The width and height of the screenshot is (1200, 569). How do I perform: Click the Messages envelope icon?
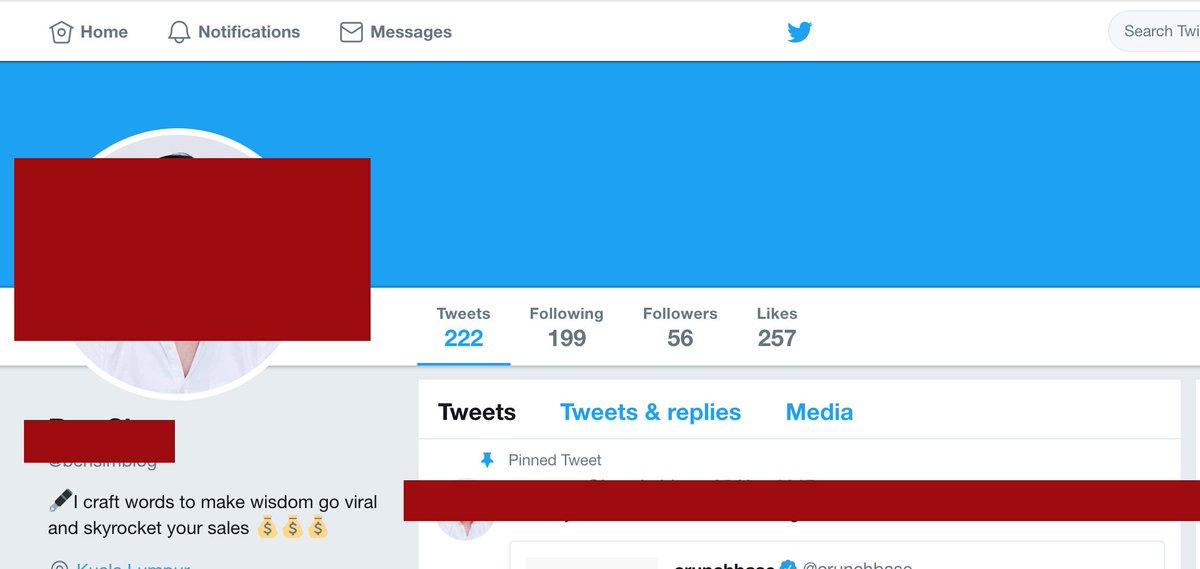351,32
